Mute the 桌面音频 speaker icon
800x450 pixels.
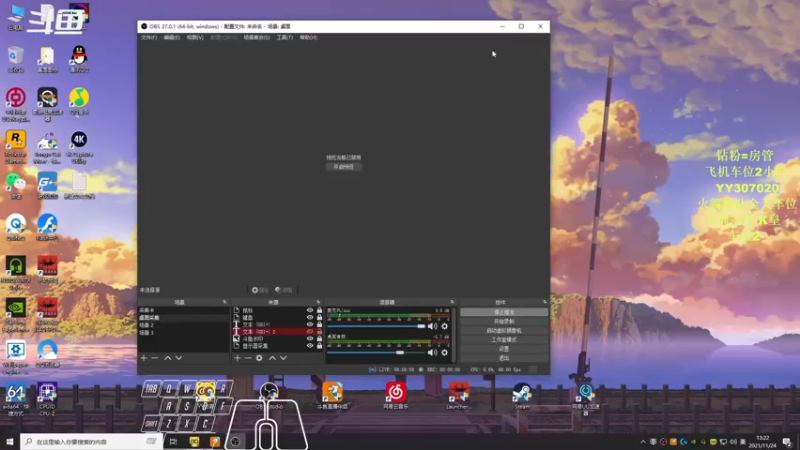(433, 353)
